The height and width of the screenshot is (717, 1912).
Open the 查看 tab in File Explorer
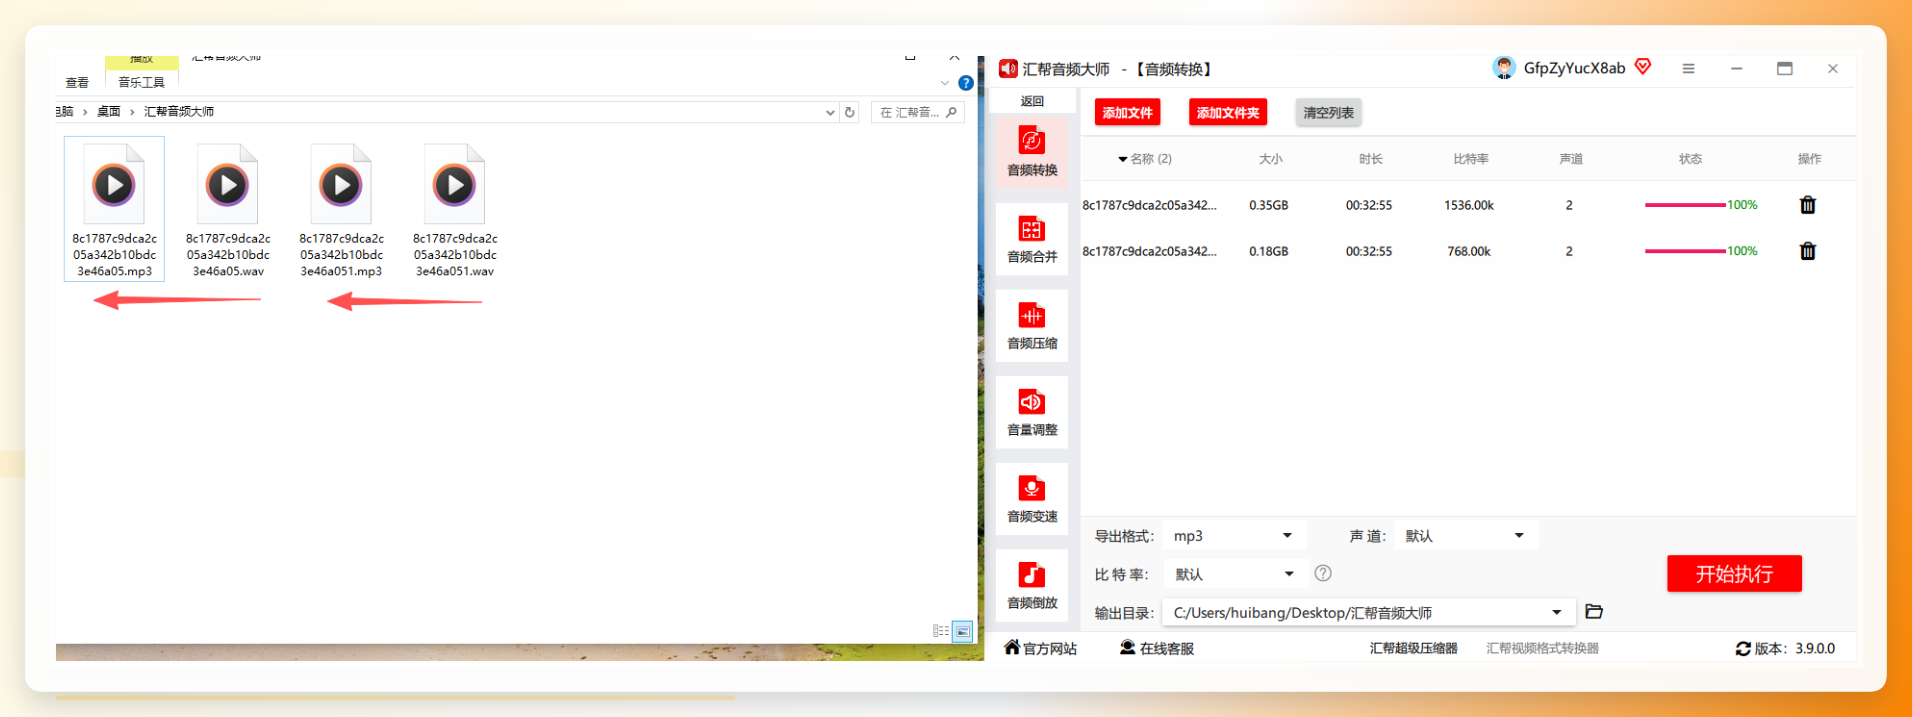pos(77,83)
